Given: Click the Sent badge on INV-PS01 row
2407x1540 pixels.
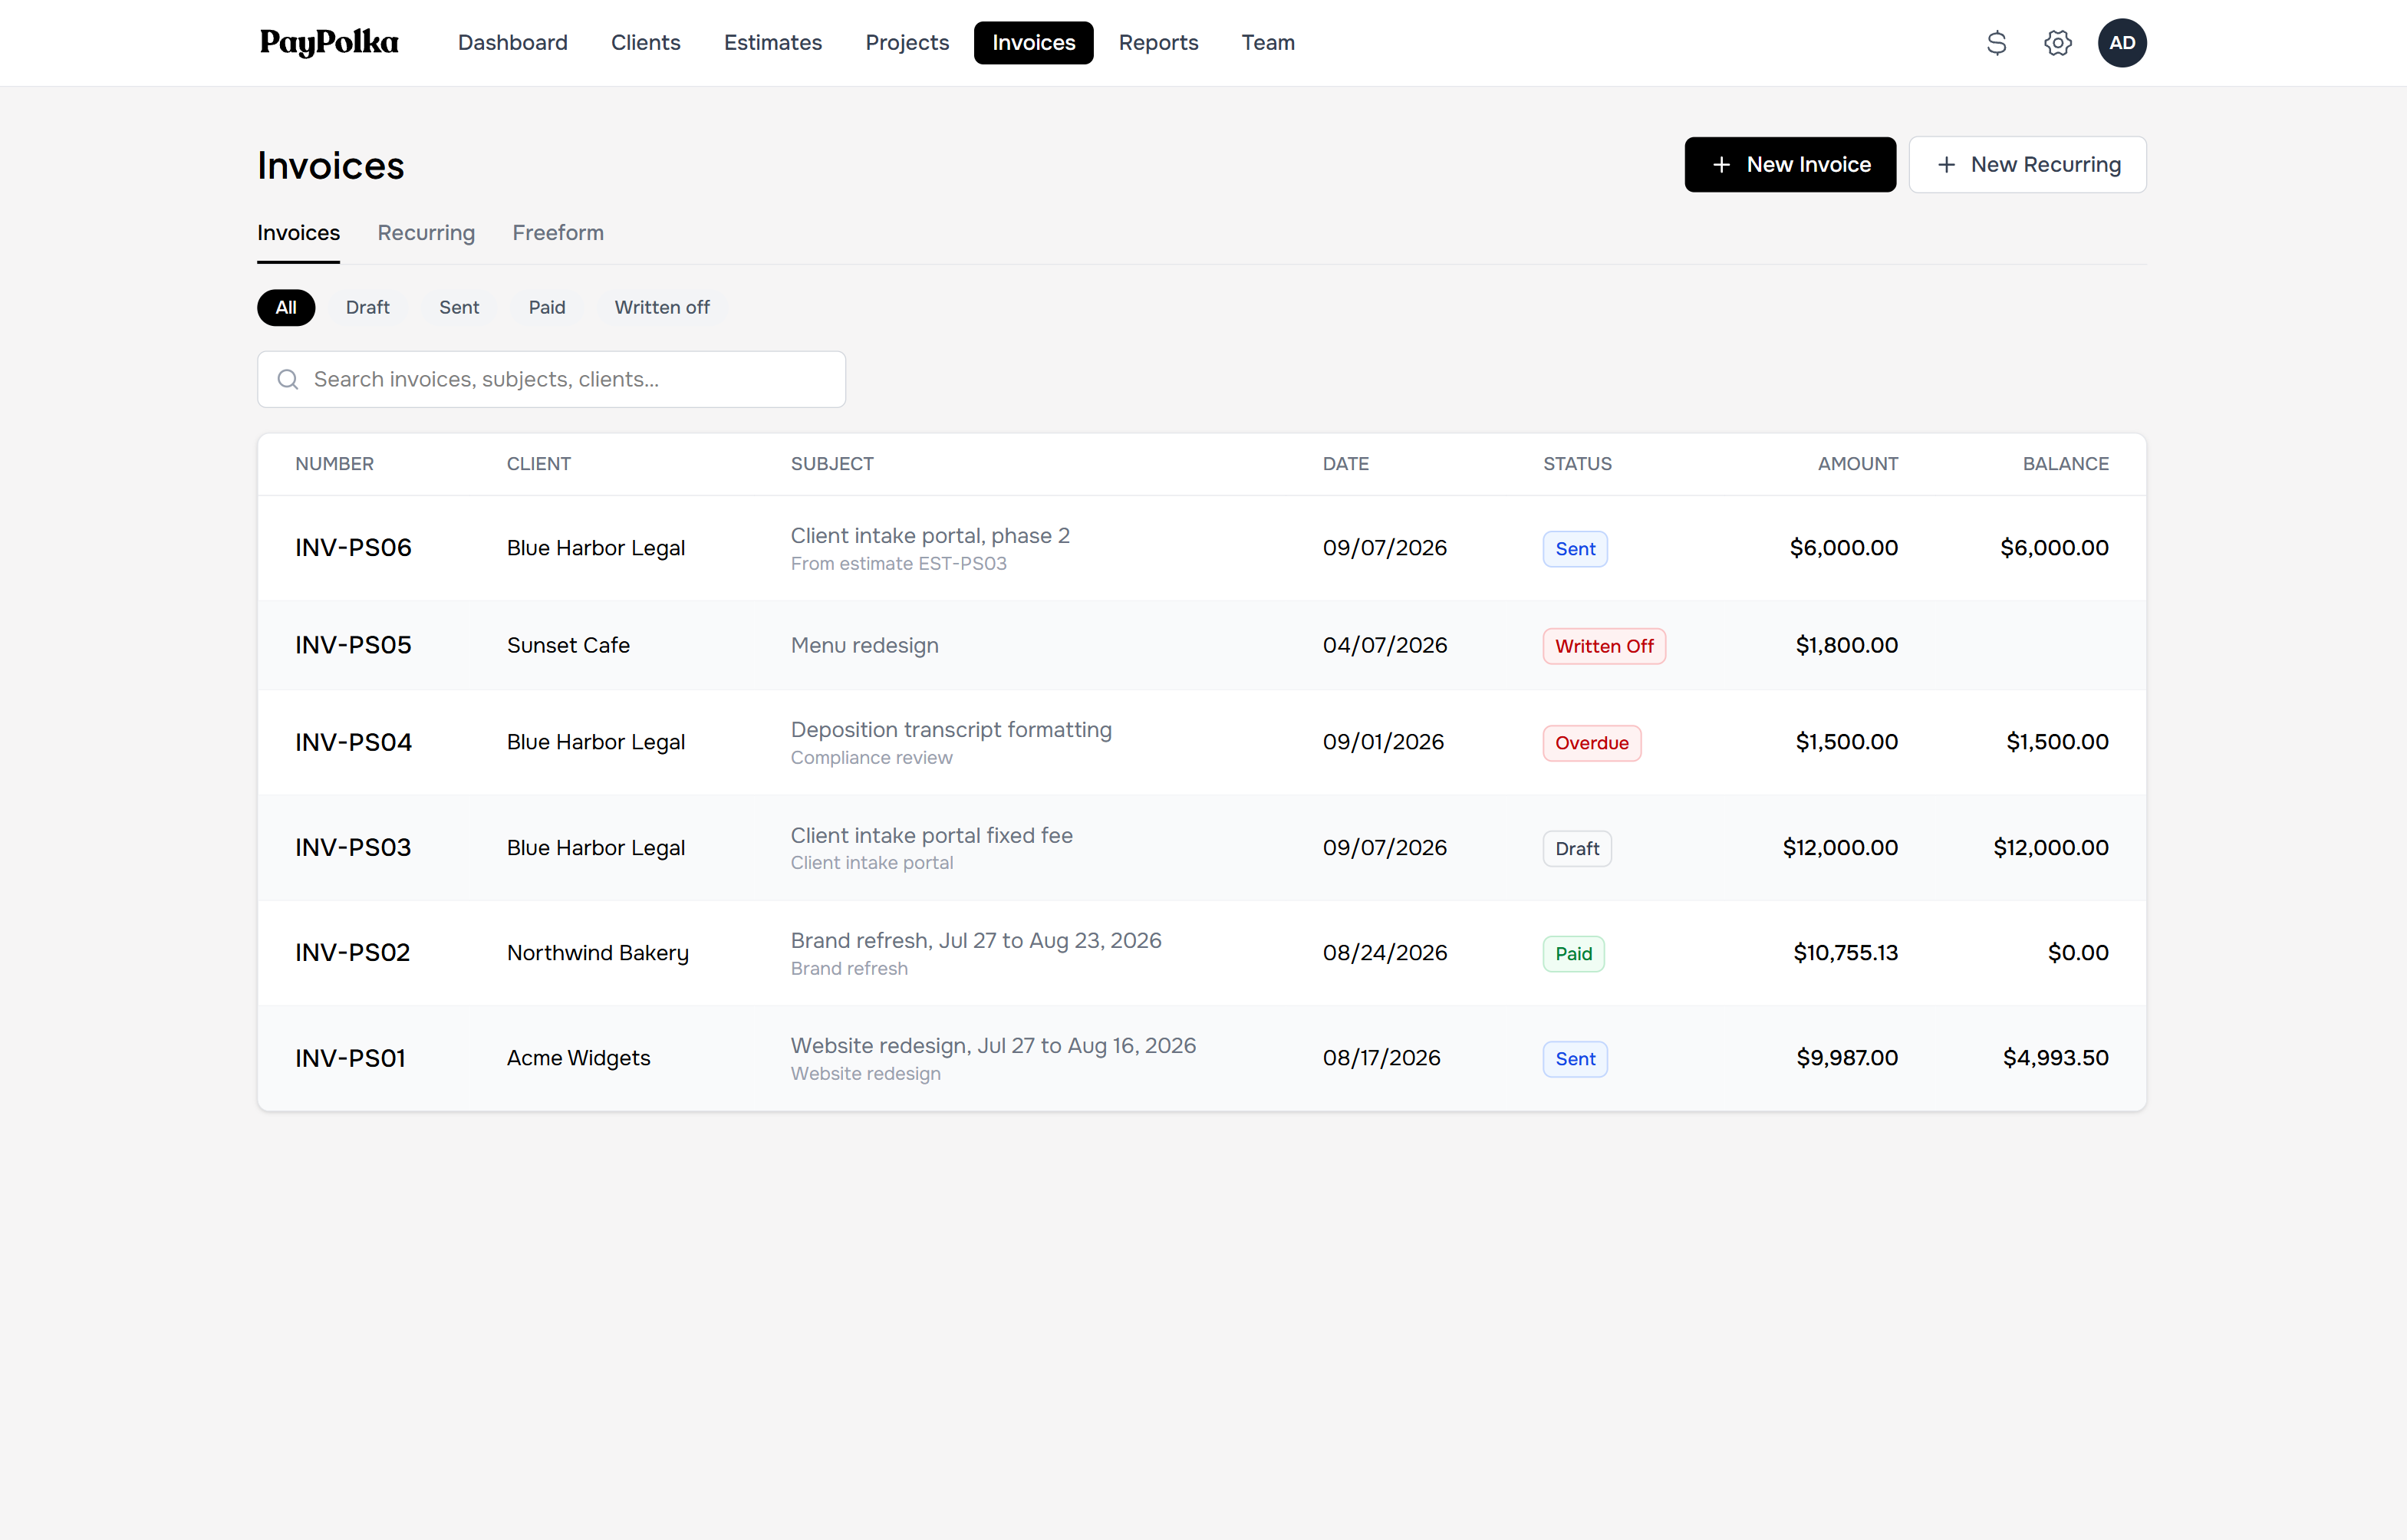Looking at the screenshot, I should (1575, 1059).
